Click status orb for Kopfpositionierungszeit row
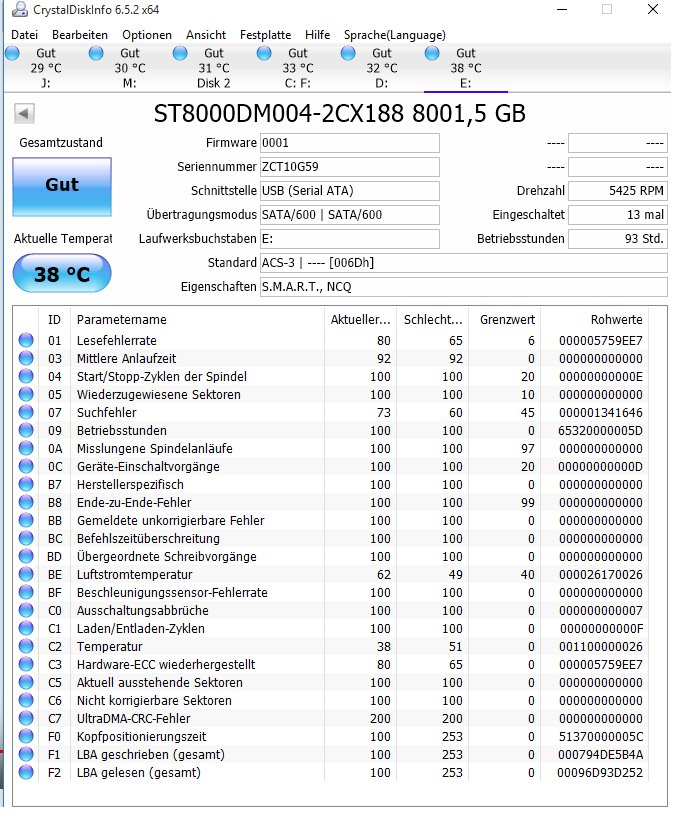 tap(26, 736)
